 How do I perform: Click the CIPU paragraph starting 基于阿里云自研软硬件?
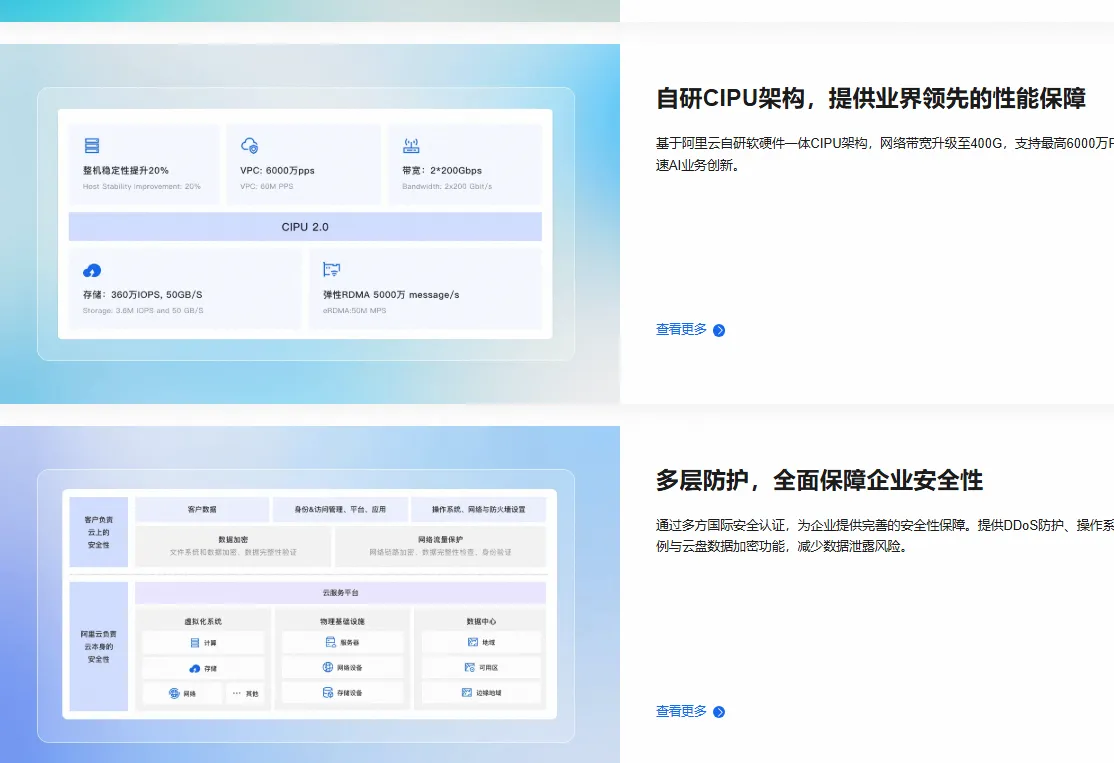tap(885, 154)
